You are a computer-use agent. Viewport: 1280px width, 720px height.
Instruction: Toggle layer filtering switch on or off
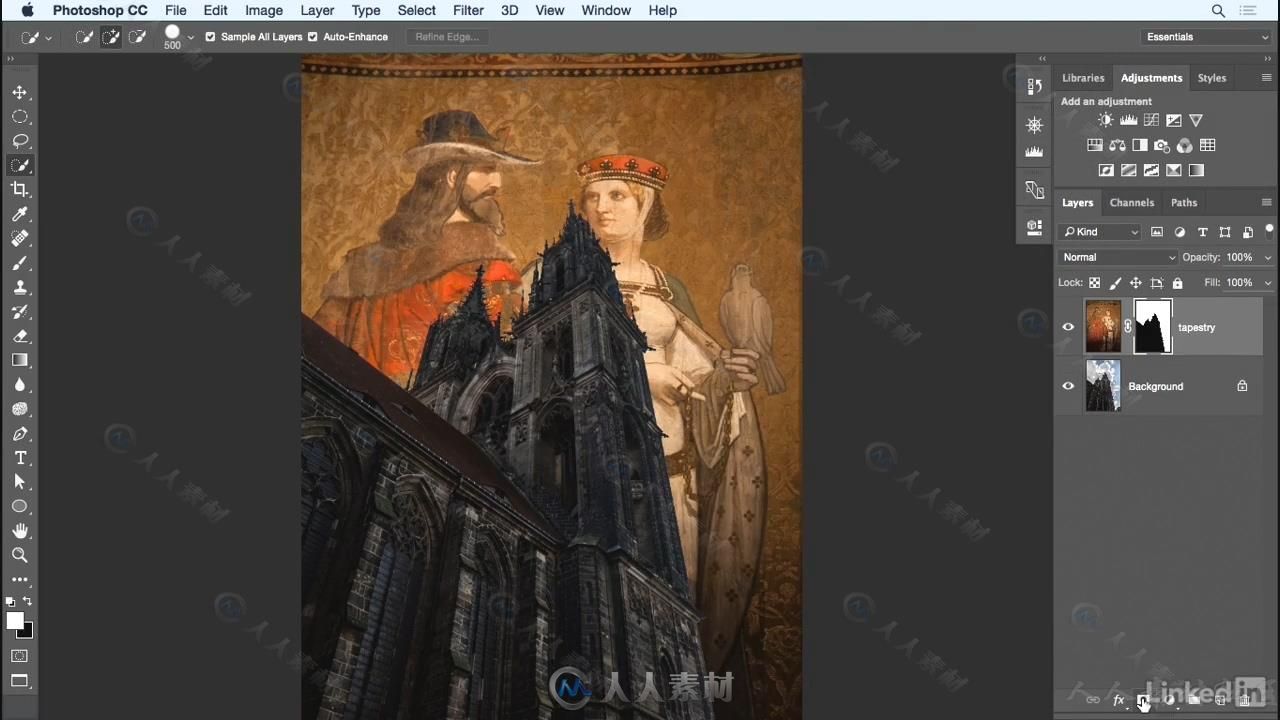(1269, 231)
